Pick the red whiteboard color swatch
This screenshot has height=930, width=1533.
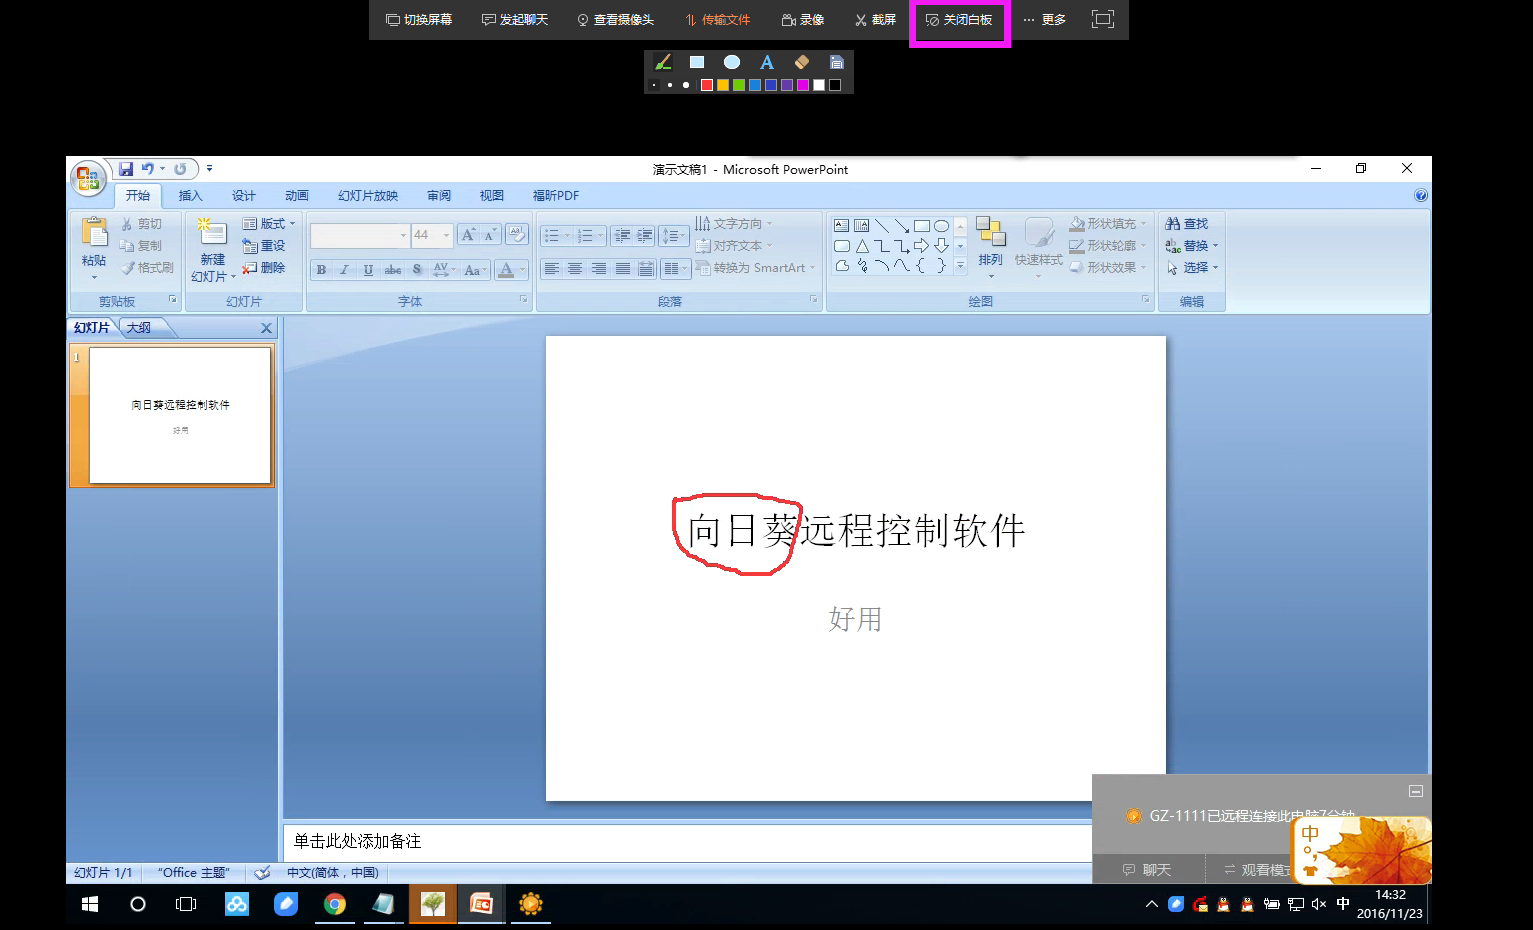coord(707,85)
